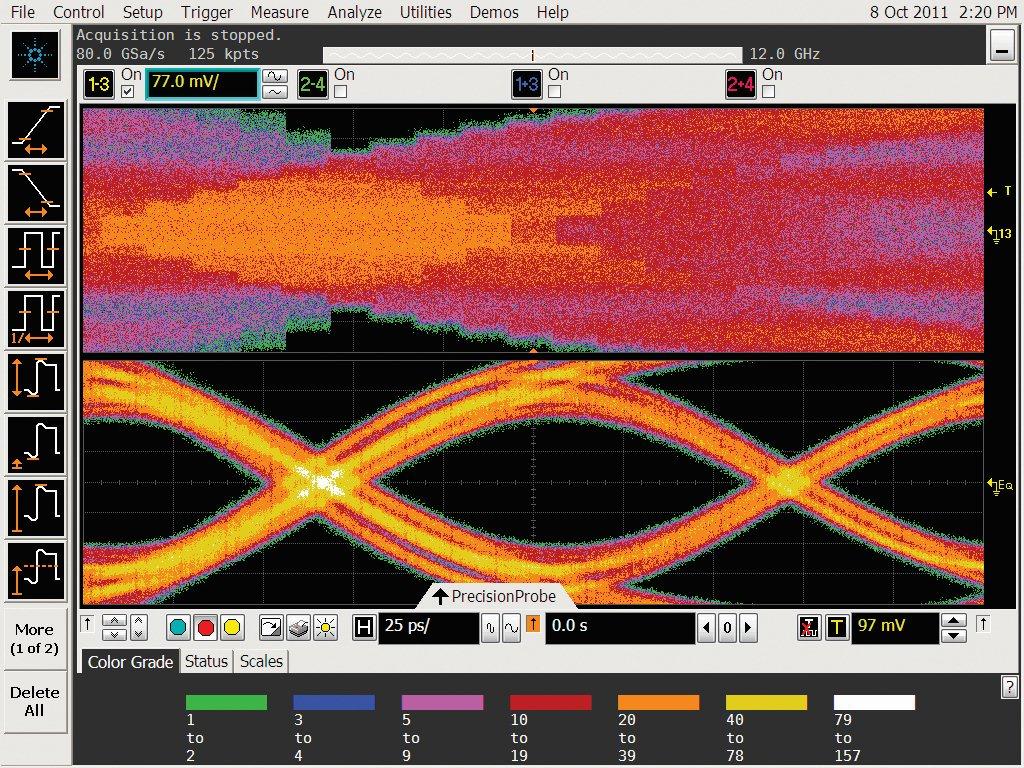Uncheck the channel 1-3 On checkbox
The width and height of the screenshot is (1024, 768).
click(x=127, y=91)
